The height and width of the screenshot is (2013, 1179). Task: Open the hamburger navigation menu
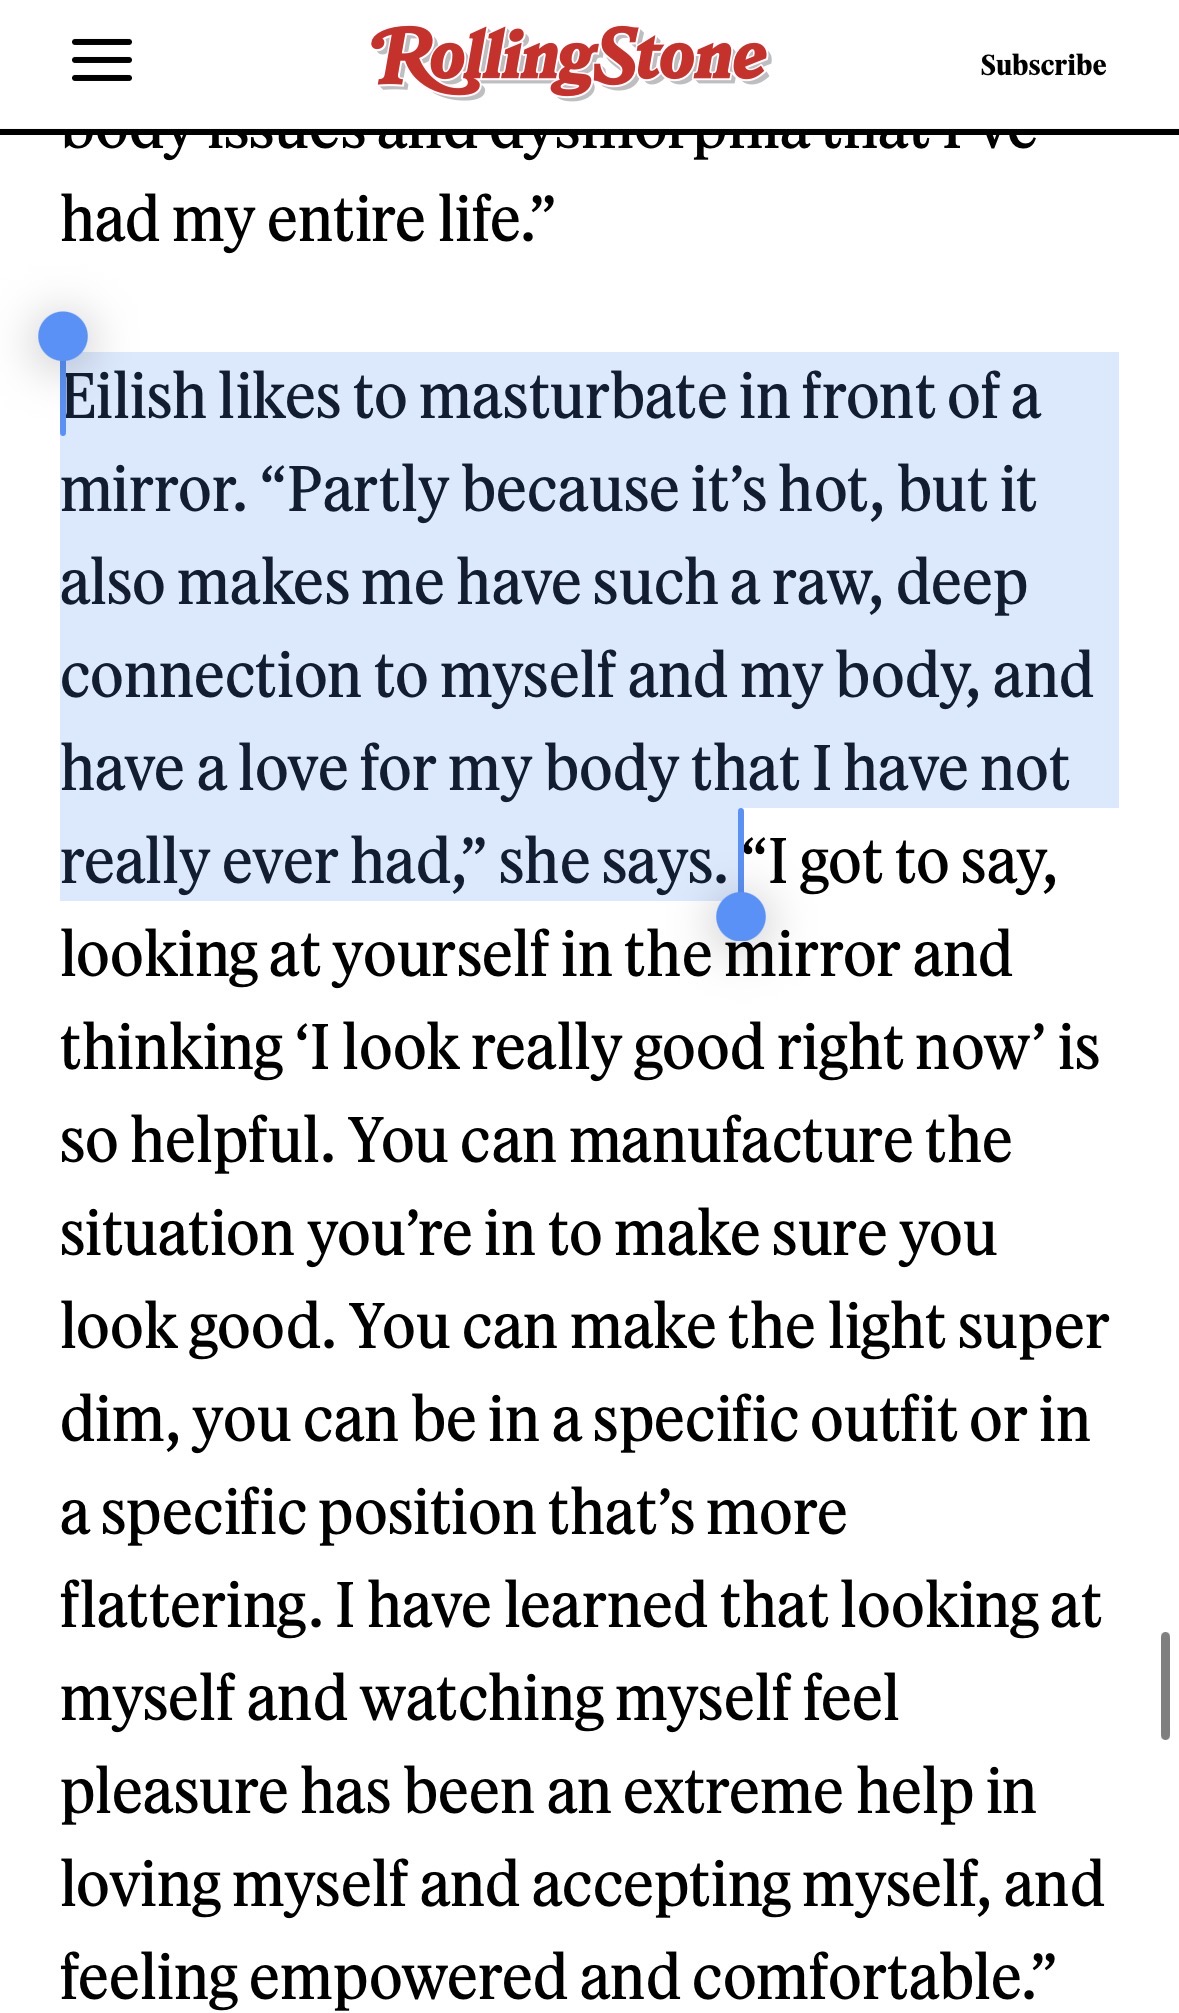click(102, 60)
